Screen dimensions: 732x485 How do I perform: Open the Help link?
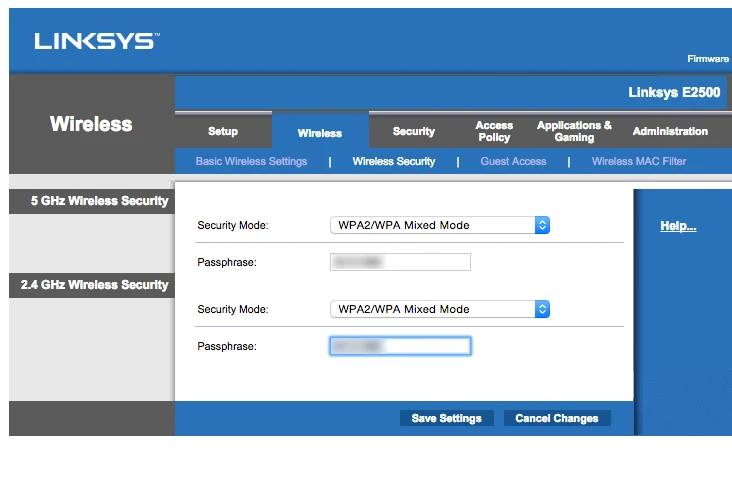678,227
